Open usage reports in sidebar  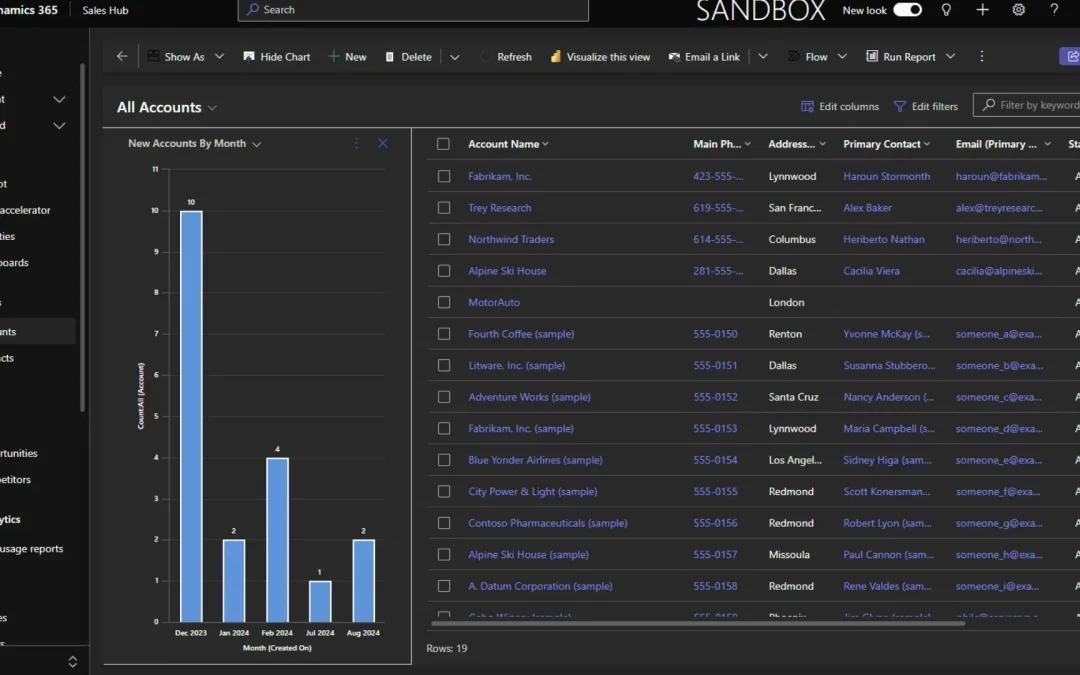click(31, 549)
